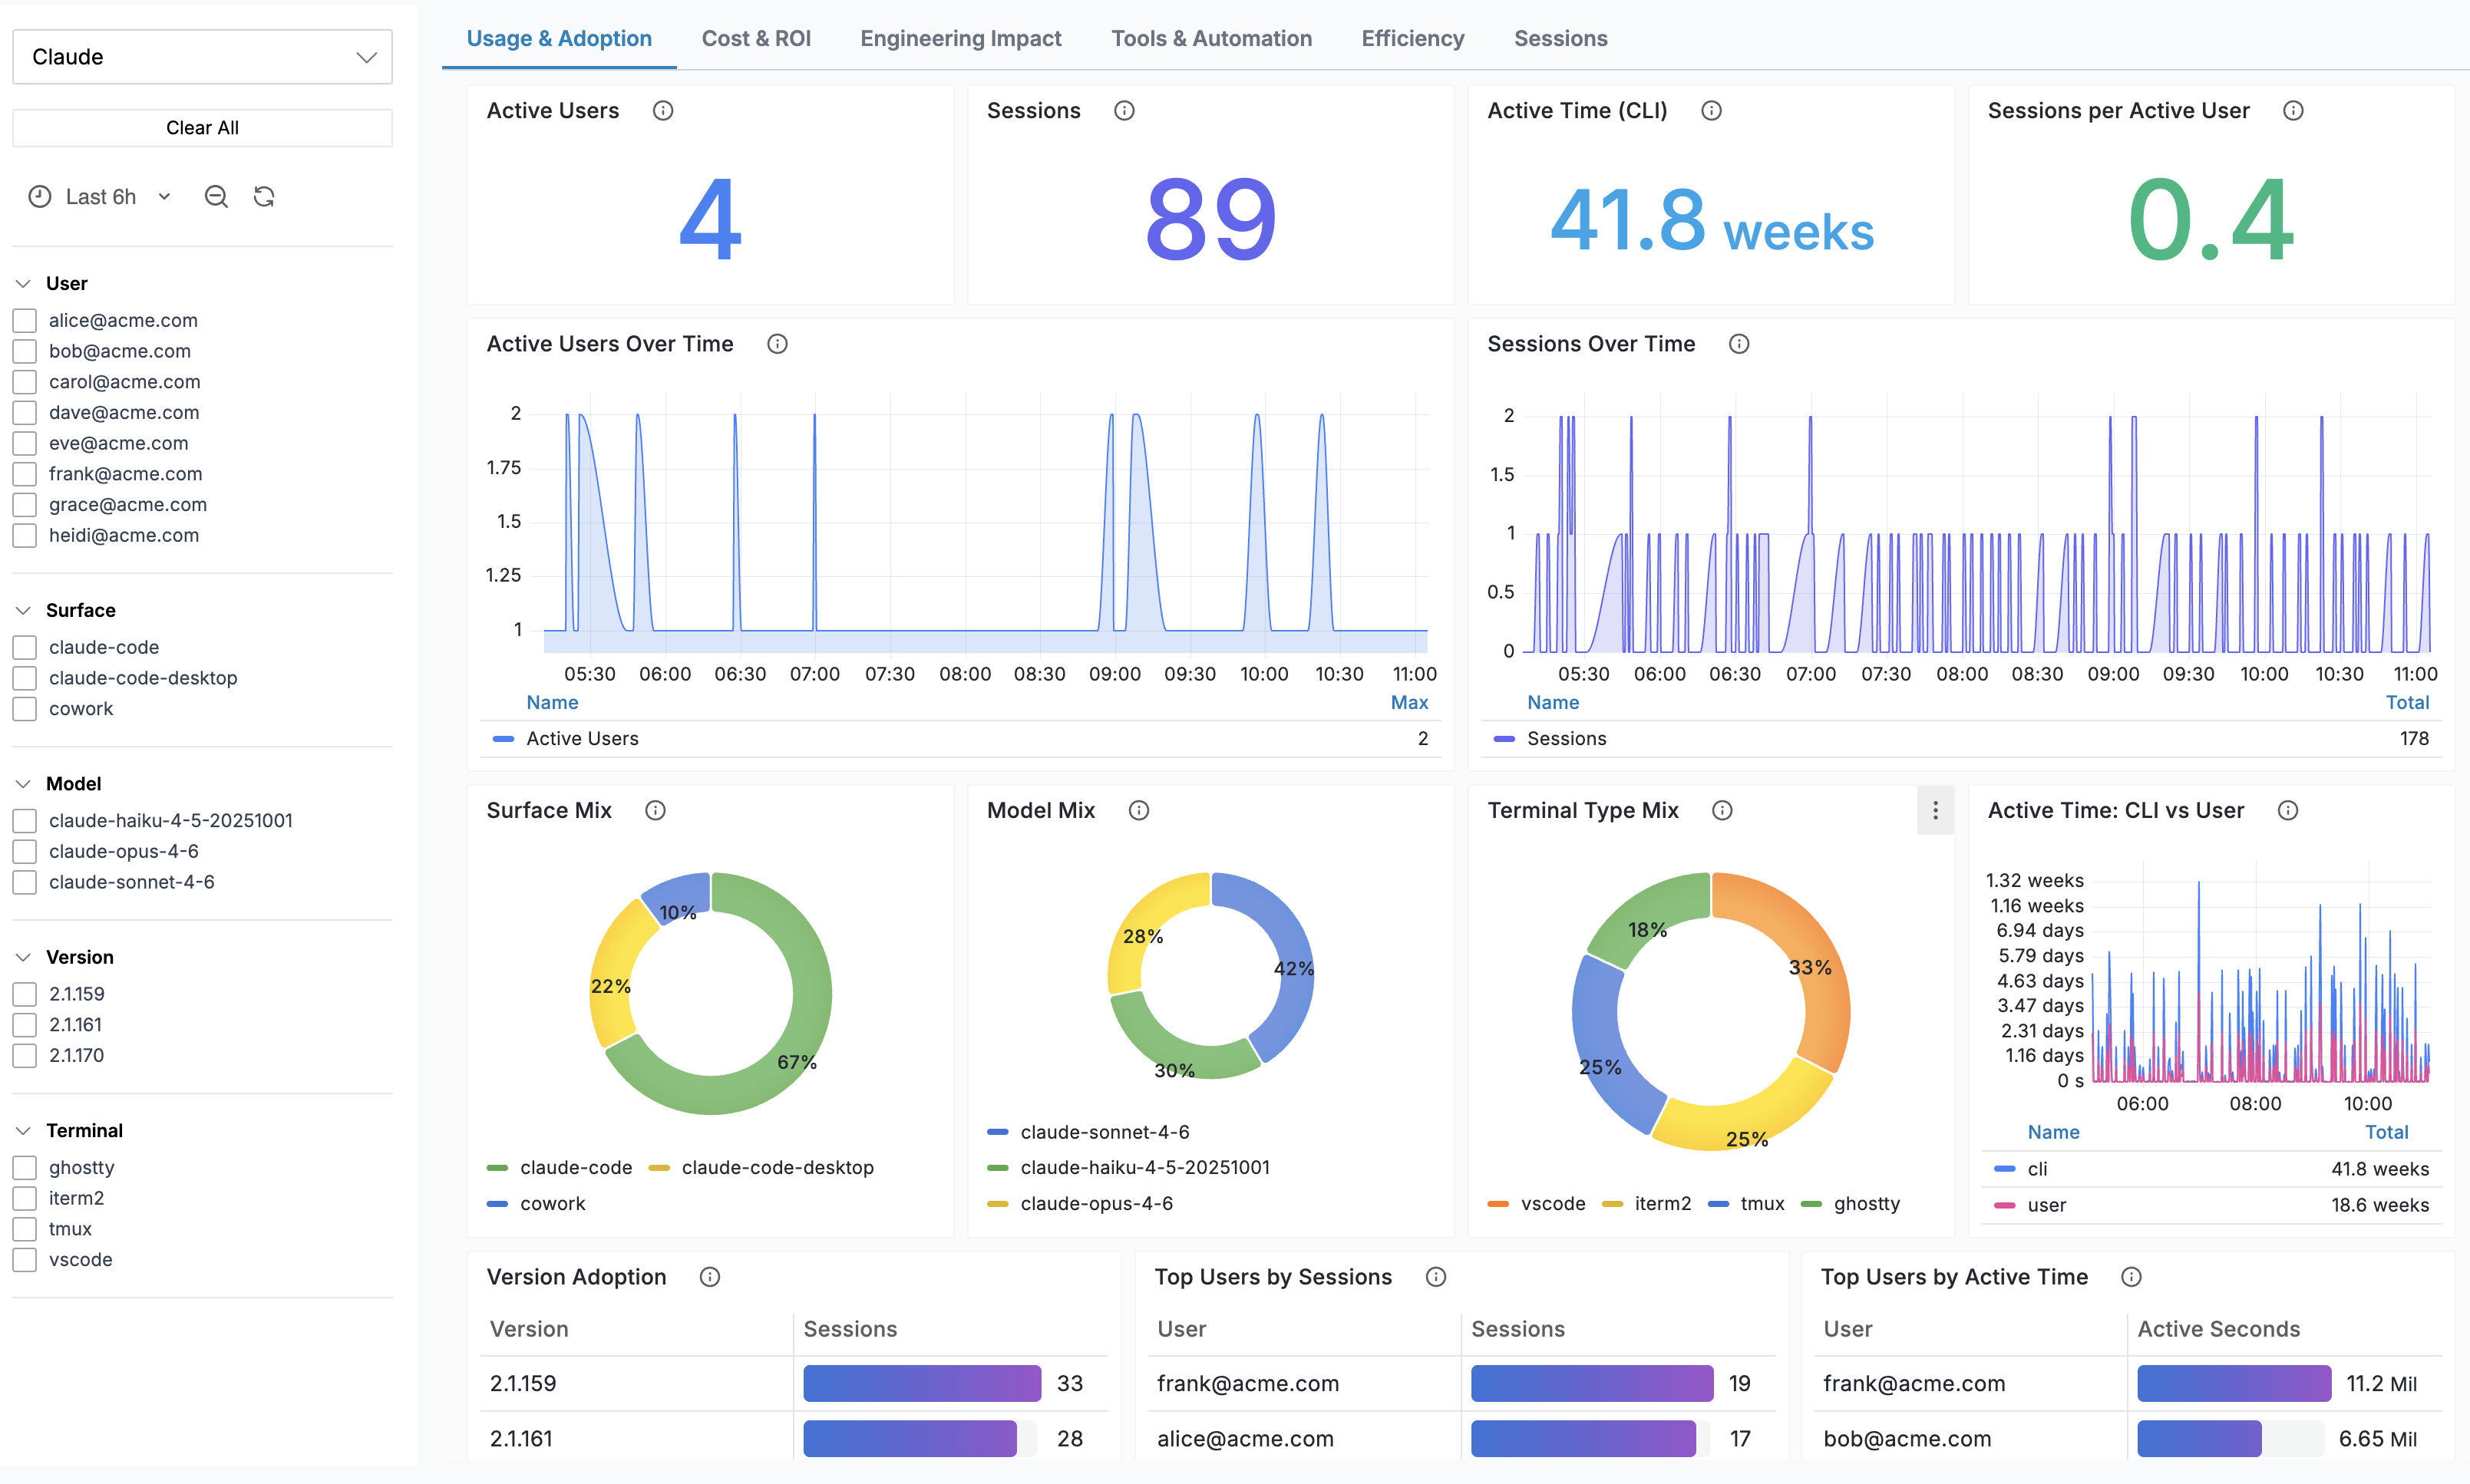Collapse the Surface filter section
The width and height of the screenshot is (2470, 1484).
point(23,611)
